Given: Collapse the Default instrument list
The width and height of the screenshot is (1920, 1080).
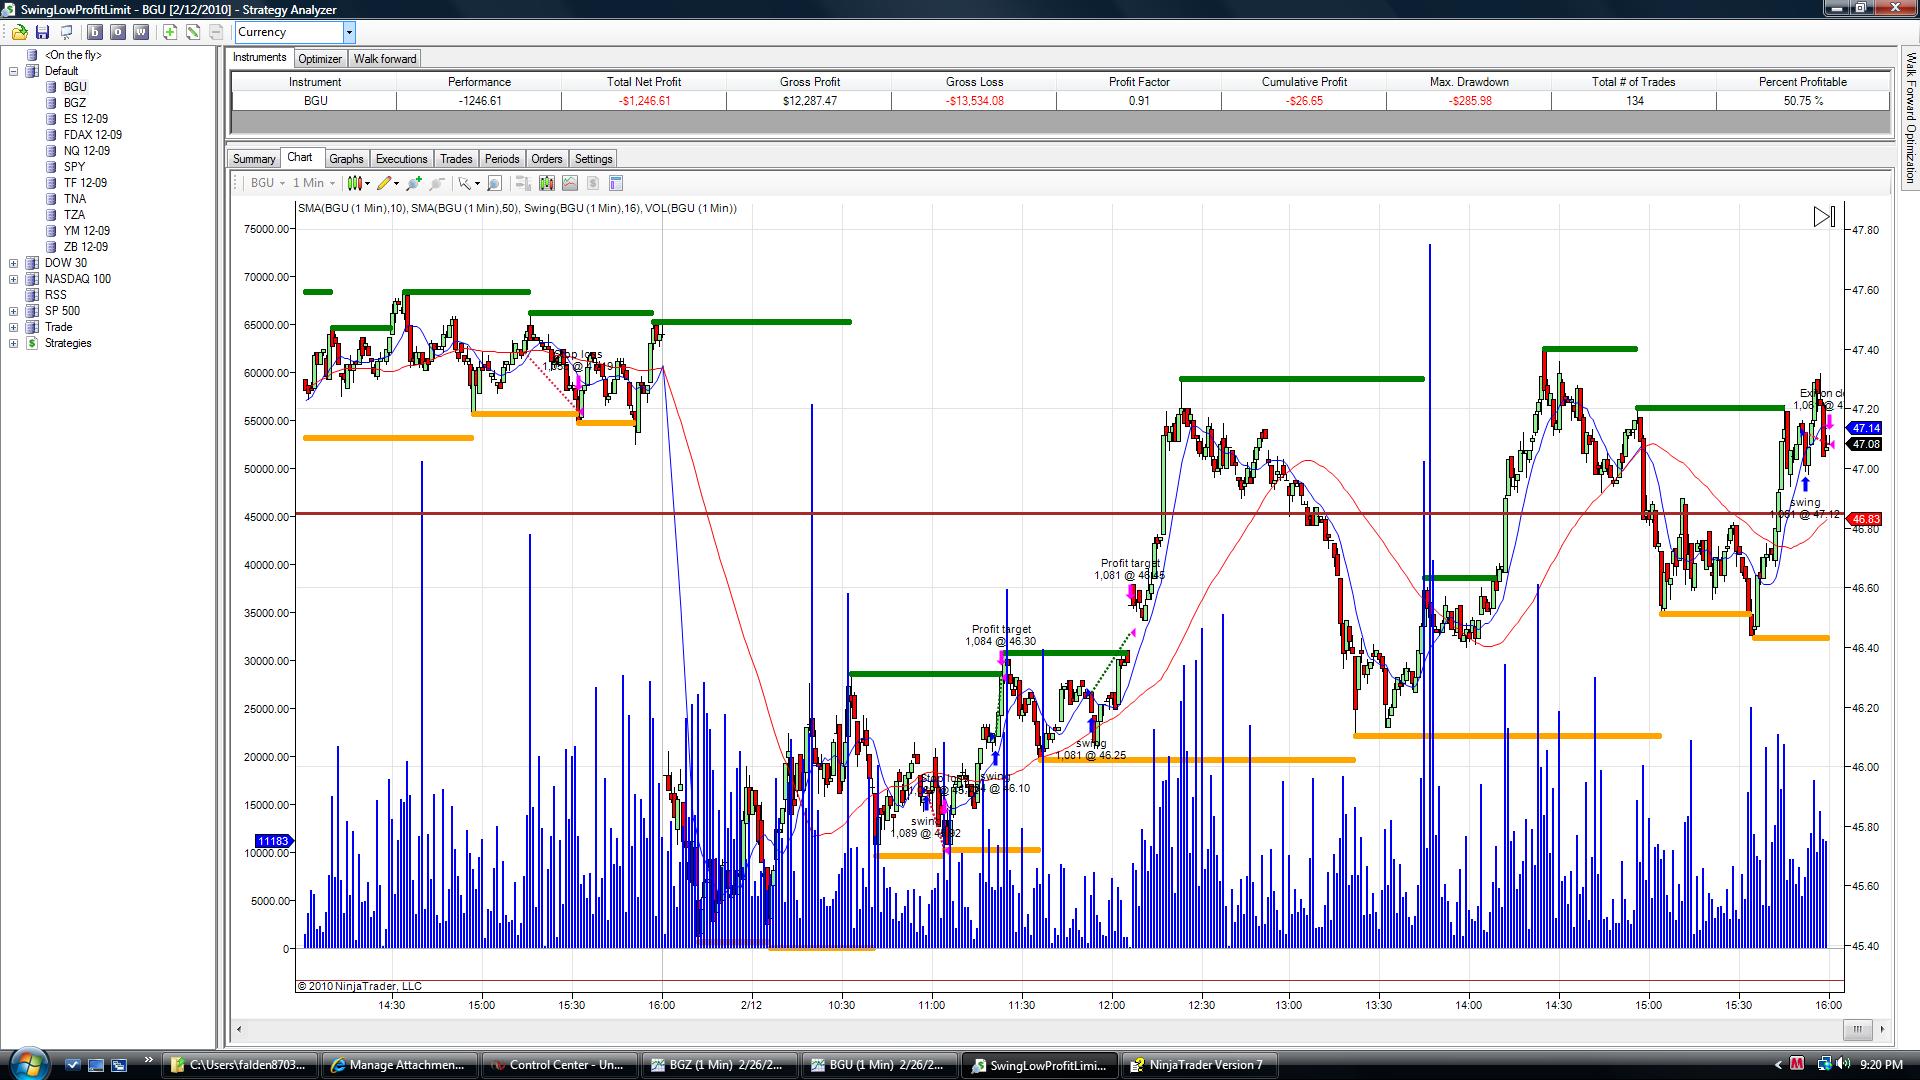Looking at the screenshot, I should coord(14,71).
